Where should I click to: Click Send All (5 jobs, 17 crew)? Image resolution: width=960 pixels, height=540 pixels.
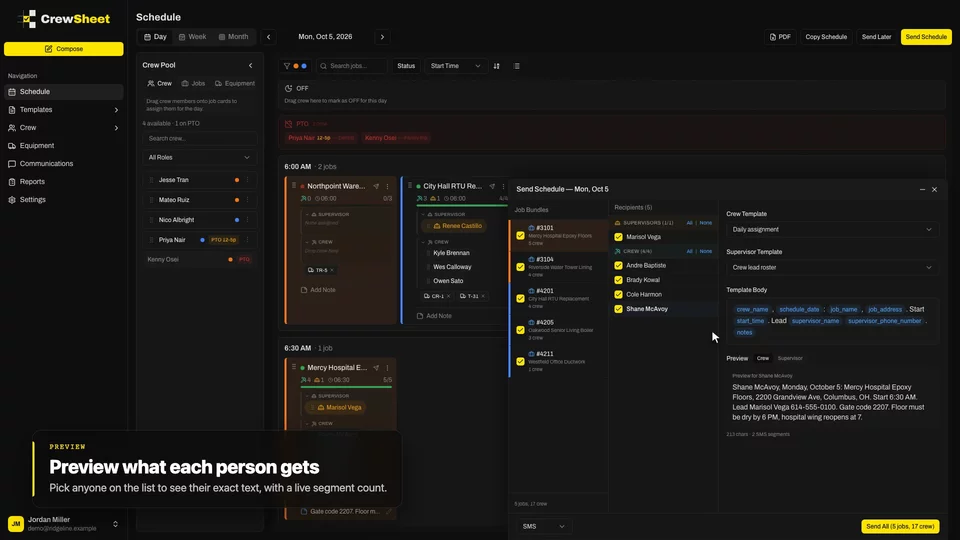point(900,527)
